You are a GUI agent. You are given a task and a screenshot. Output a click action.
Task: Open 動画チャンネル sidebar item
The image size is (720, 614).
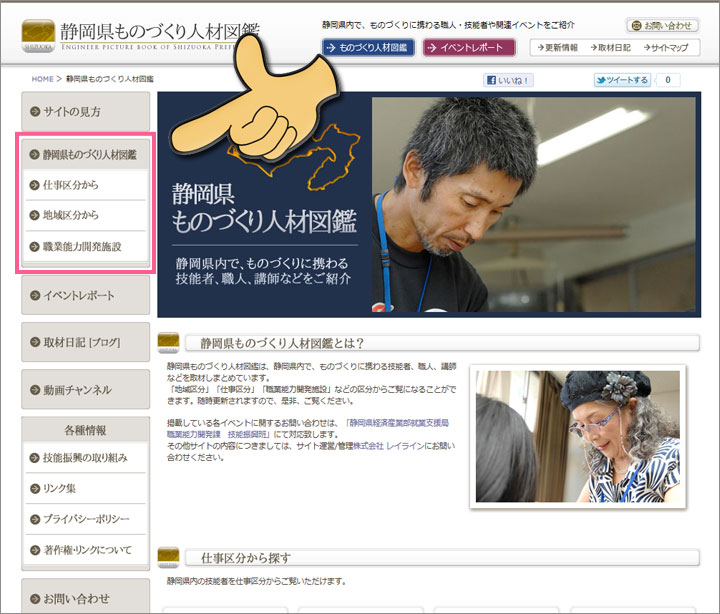pyautogui.click(x=85, y=389)
